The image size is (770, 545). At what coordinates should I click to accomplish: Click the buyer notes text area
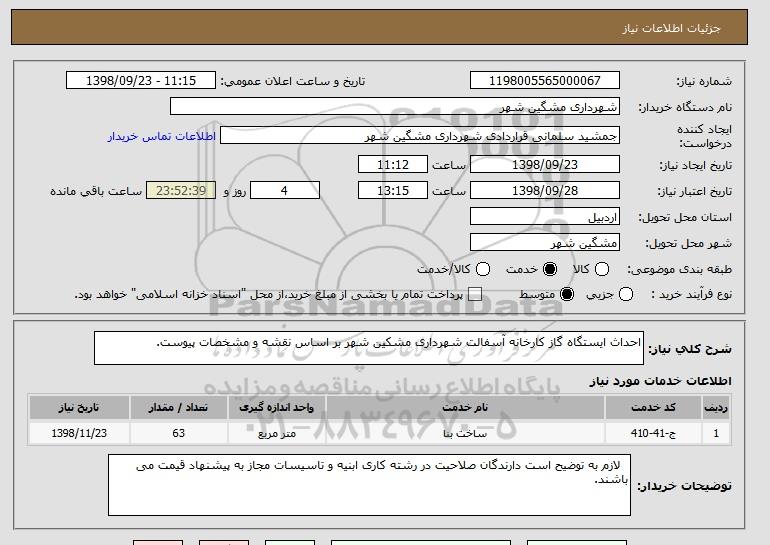[x=369, y=485]
